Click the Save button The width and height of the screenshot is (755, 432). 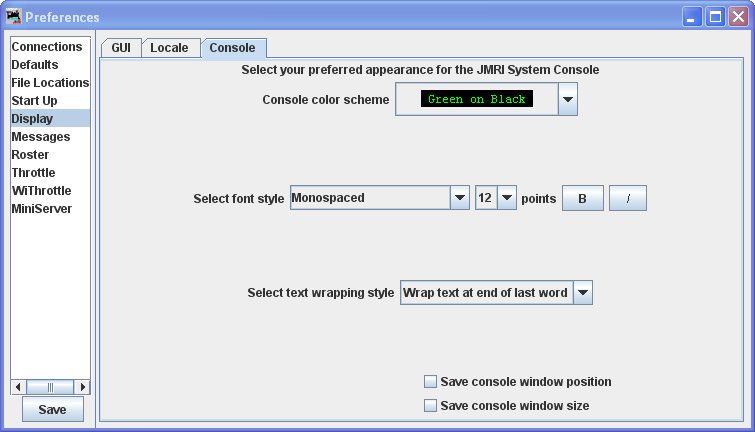tap(52, 410)
